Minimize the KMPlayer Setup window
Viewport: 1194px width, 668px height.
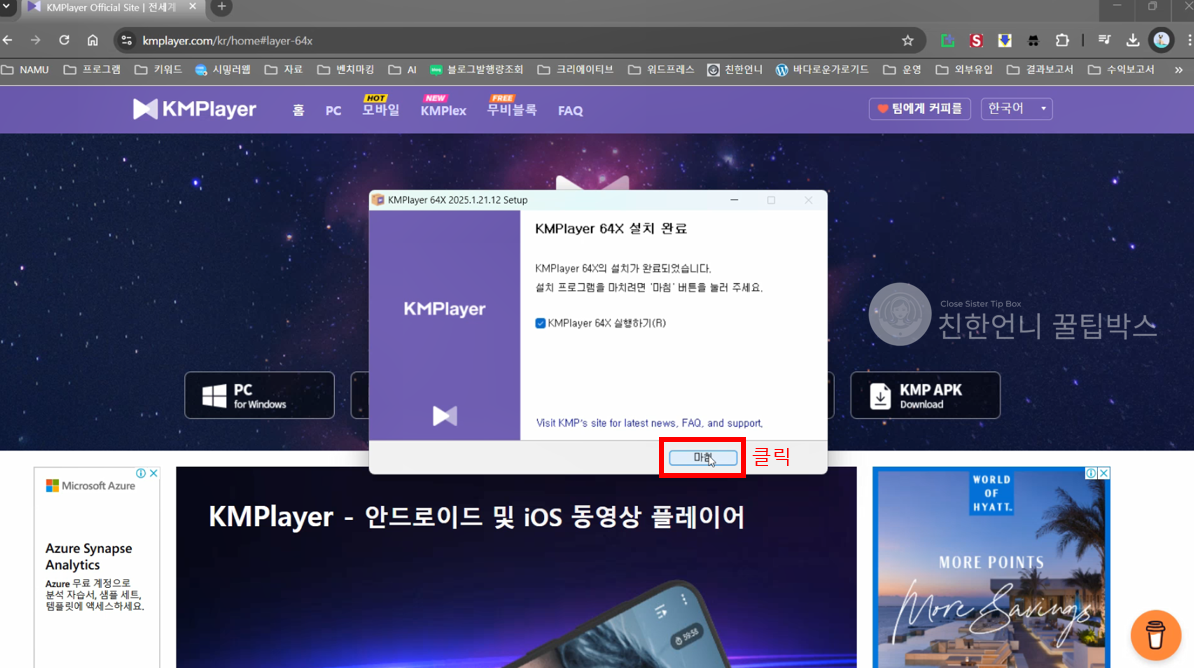[x=734, y=200]
